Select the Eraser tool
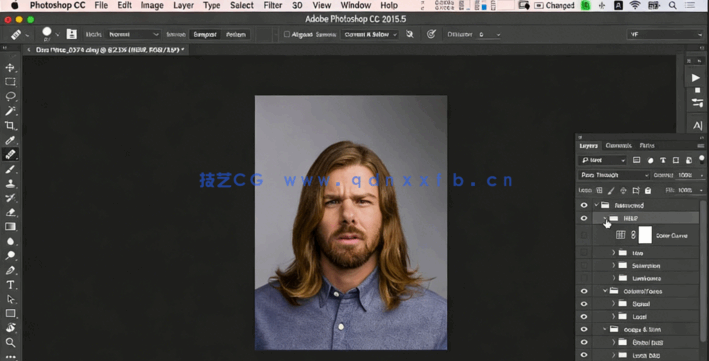This screenshot has height=361, width=709. click(x=10, y=212)
